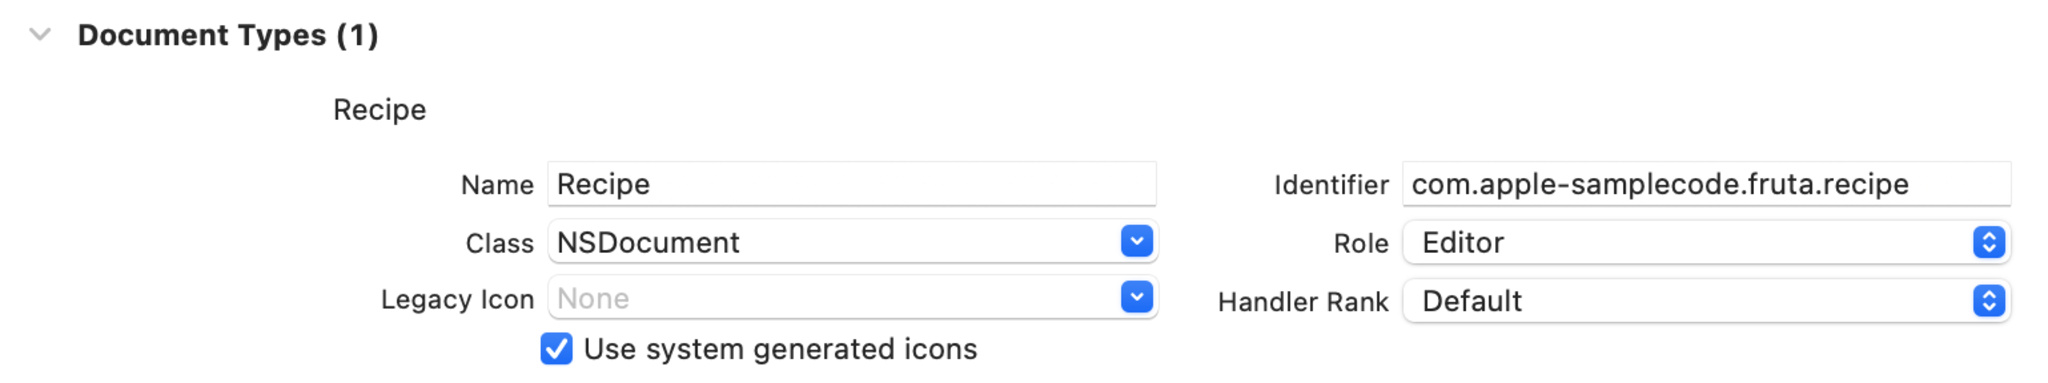Collapse the Document Types section chevron
Image resolution: width=2048 pixels, height=383 pixels.
coord(40,35)
